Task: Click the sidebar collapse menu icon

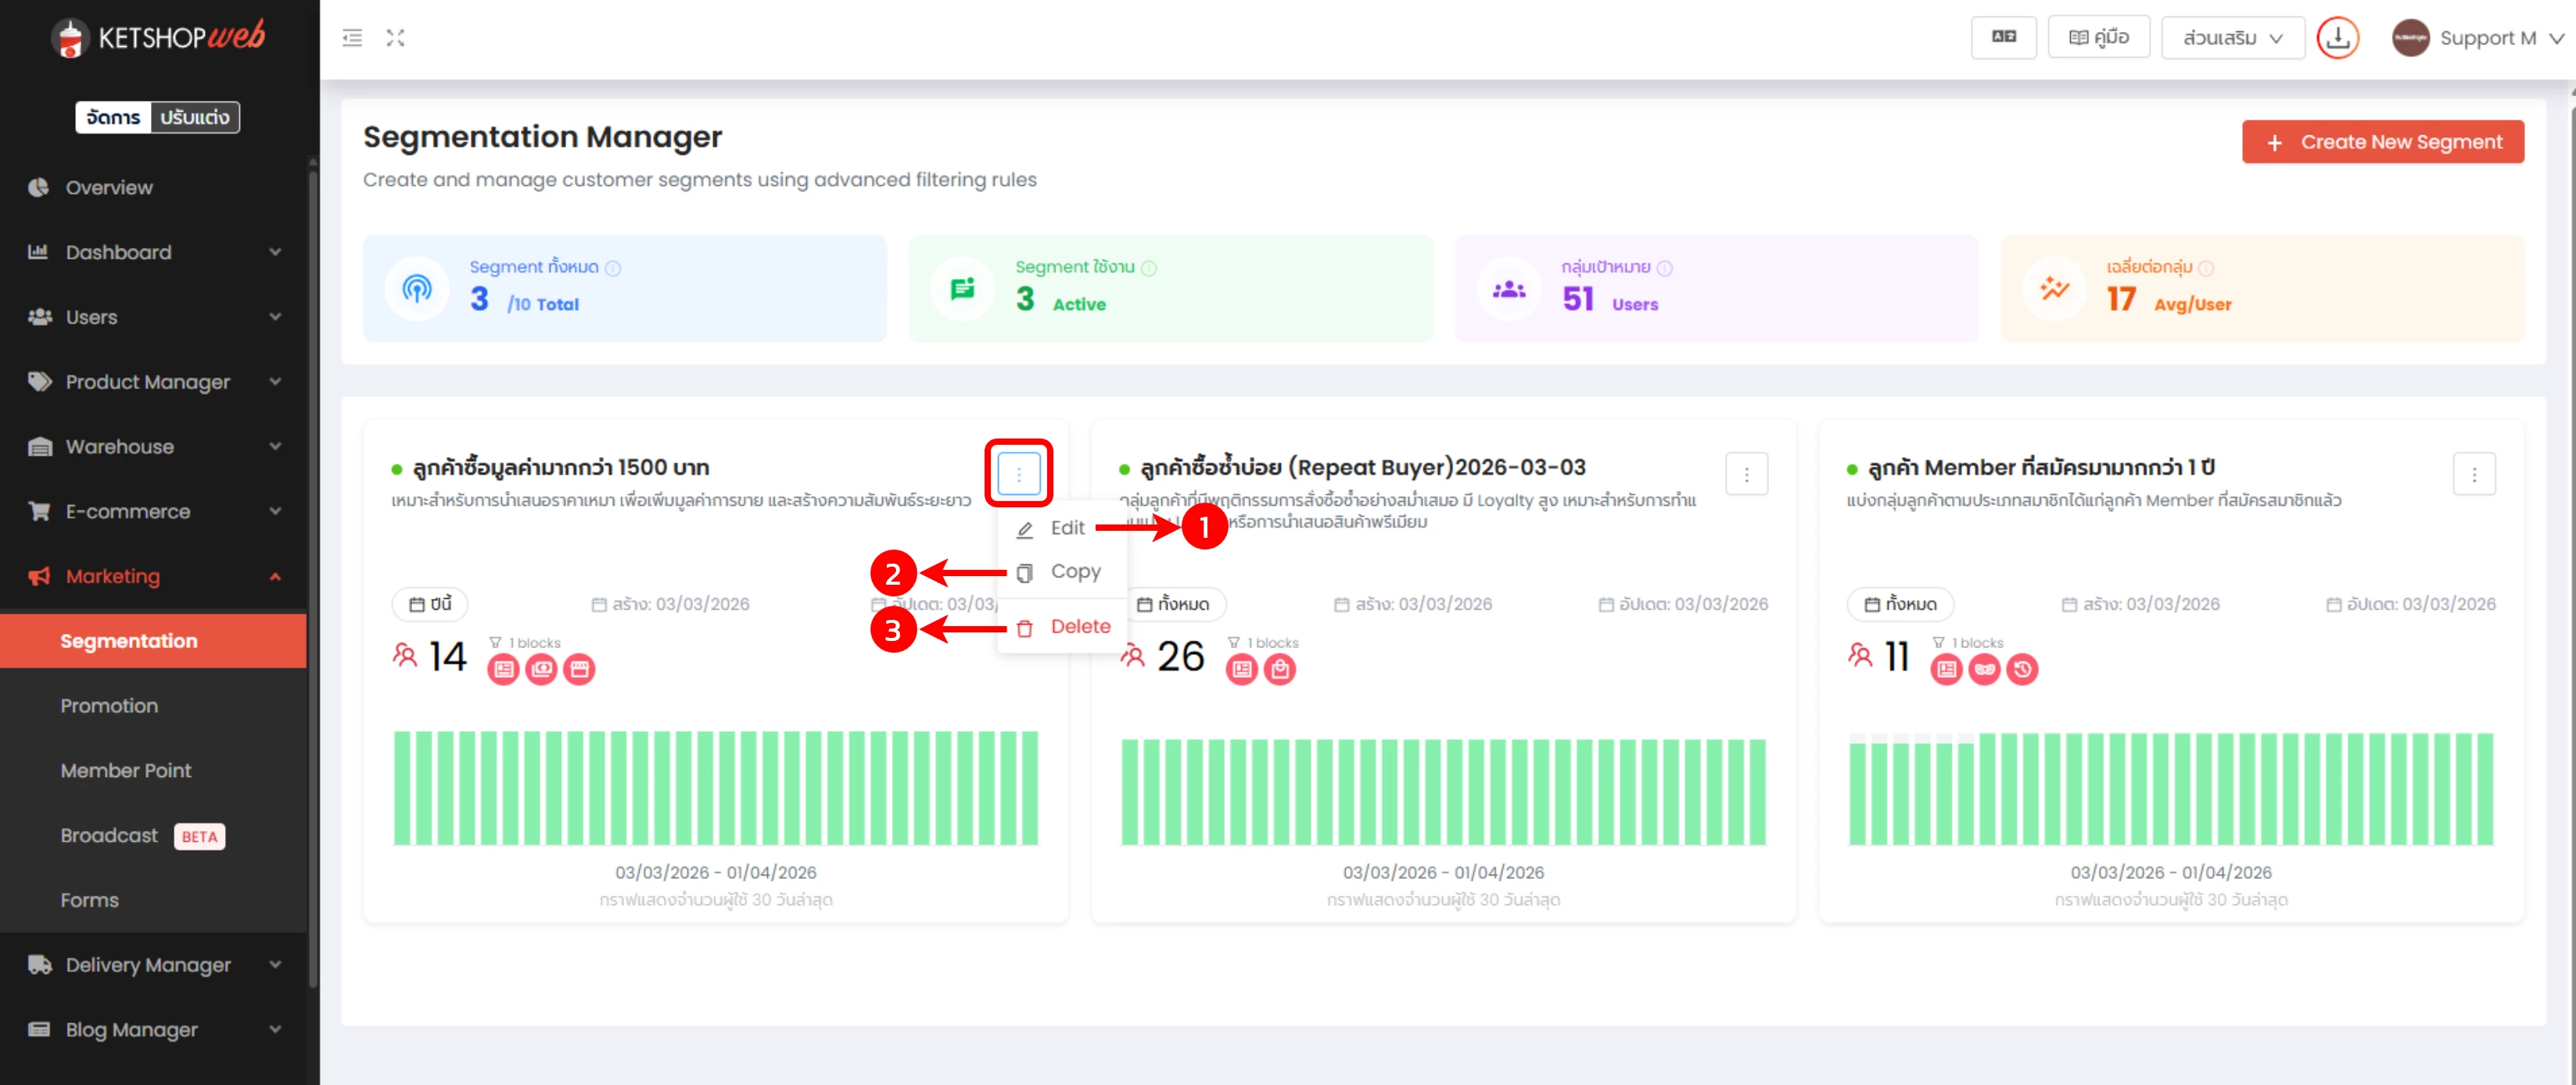Action: click(352, 38)
